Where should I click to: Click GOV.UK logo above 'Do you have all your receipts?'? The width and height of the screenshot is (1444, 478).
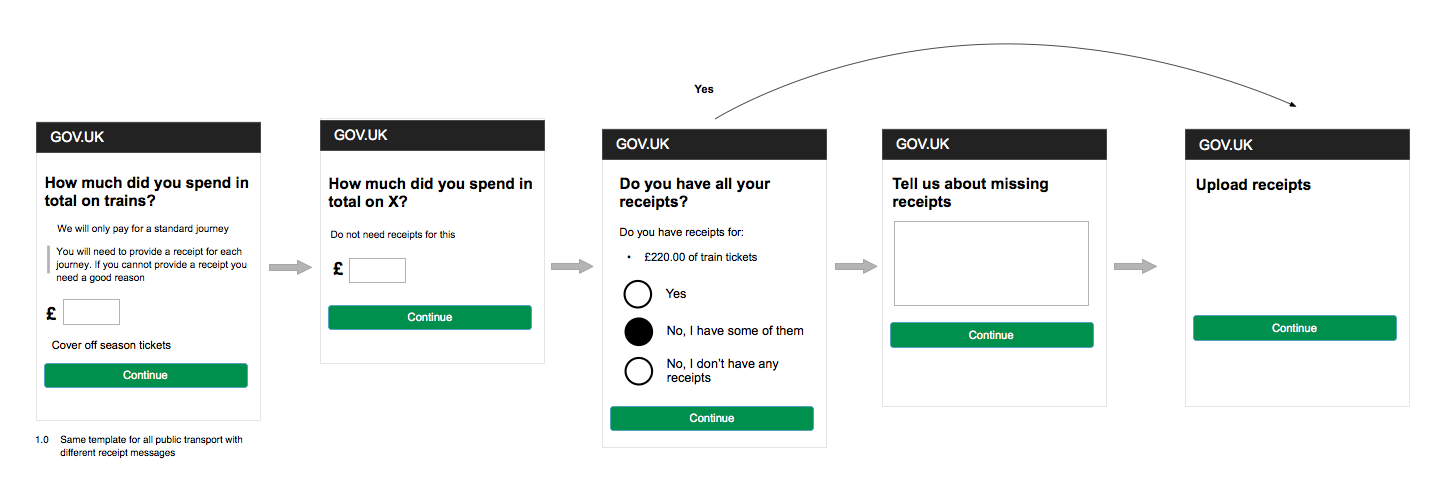point(642,144)
